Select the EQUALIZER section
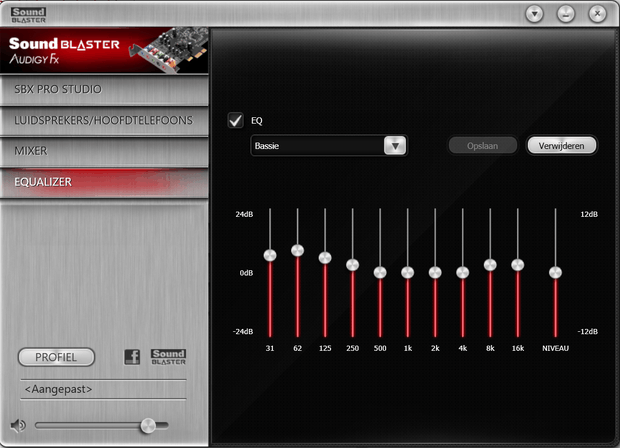The width and height of the screenshot is (620, 448). click(x=104, y=182)
